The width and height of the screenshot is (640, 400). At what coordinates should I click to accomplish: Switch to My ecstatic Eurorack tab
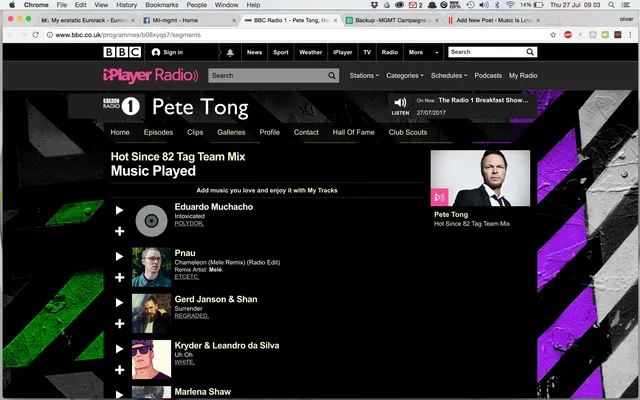point(88,20)
